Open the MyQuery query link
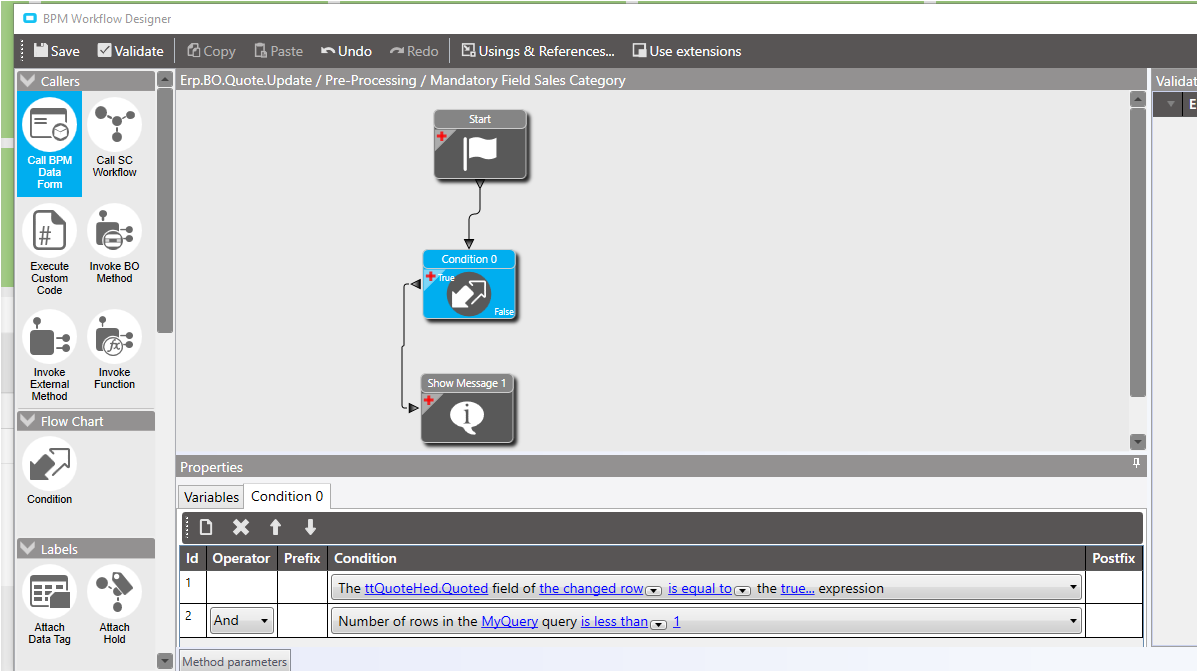The image size is (1198, 672). click(x=510, y=620)
